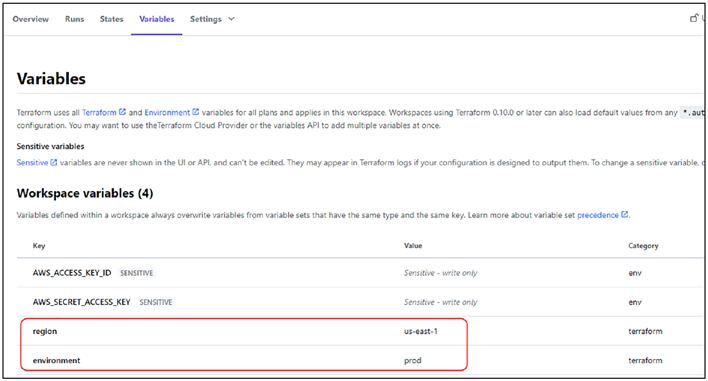Open the Terraform variables documentation link
Image resolution: width=708 pixels, height=381 pixels.
[x=99, y=112]
